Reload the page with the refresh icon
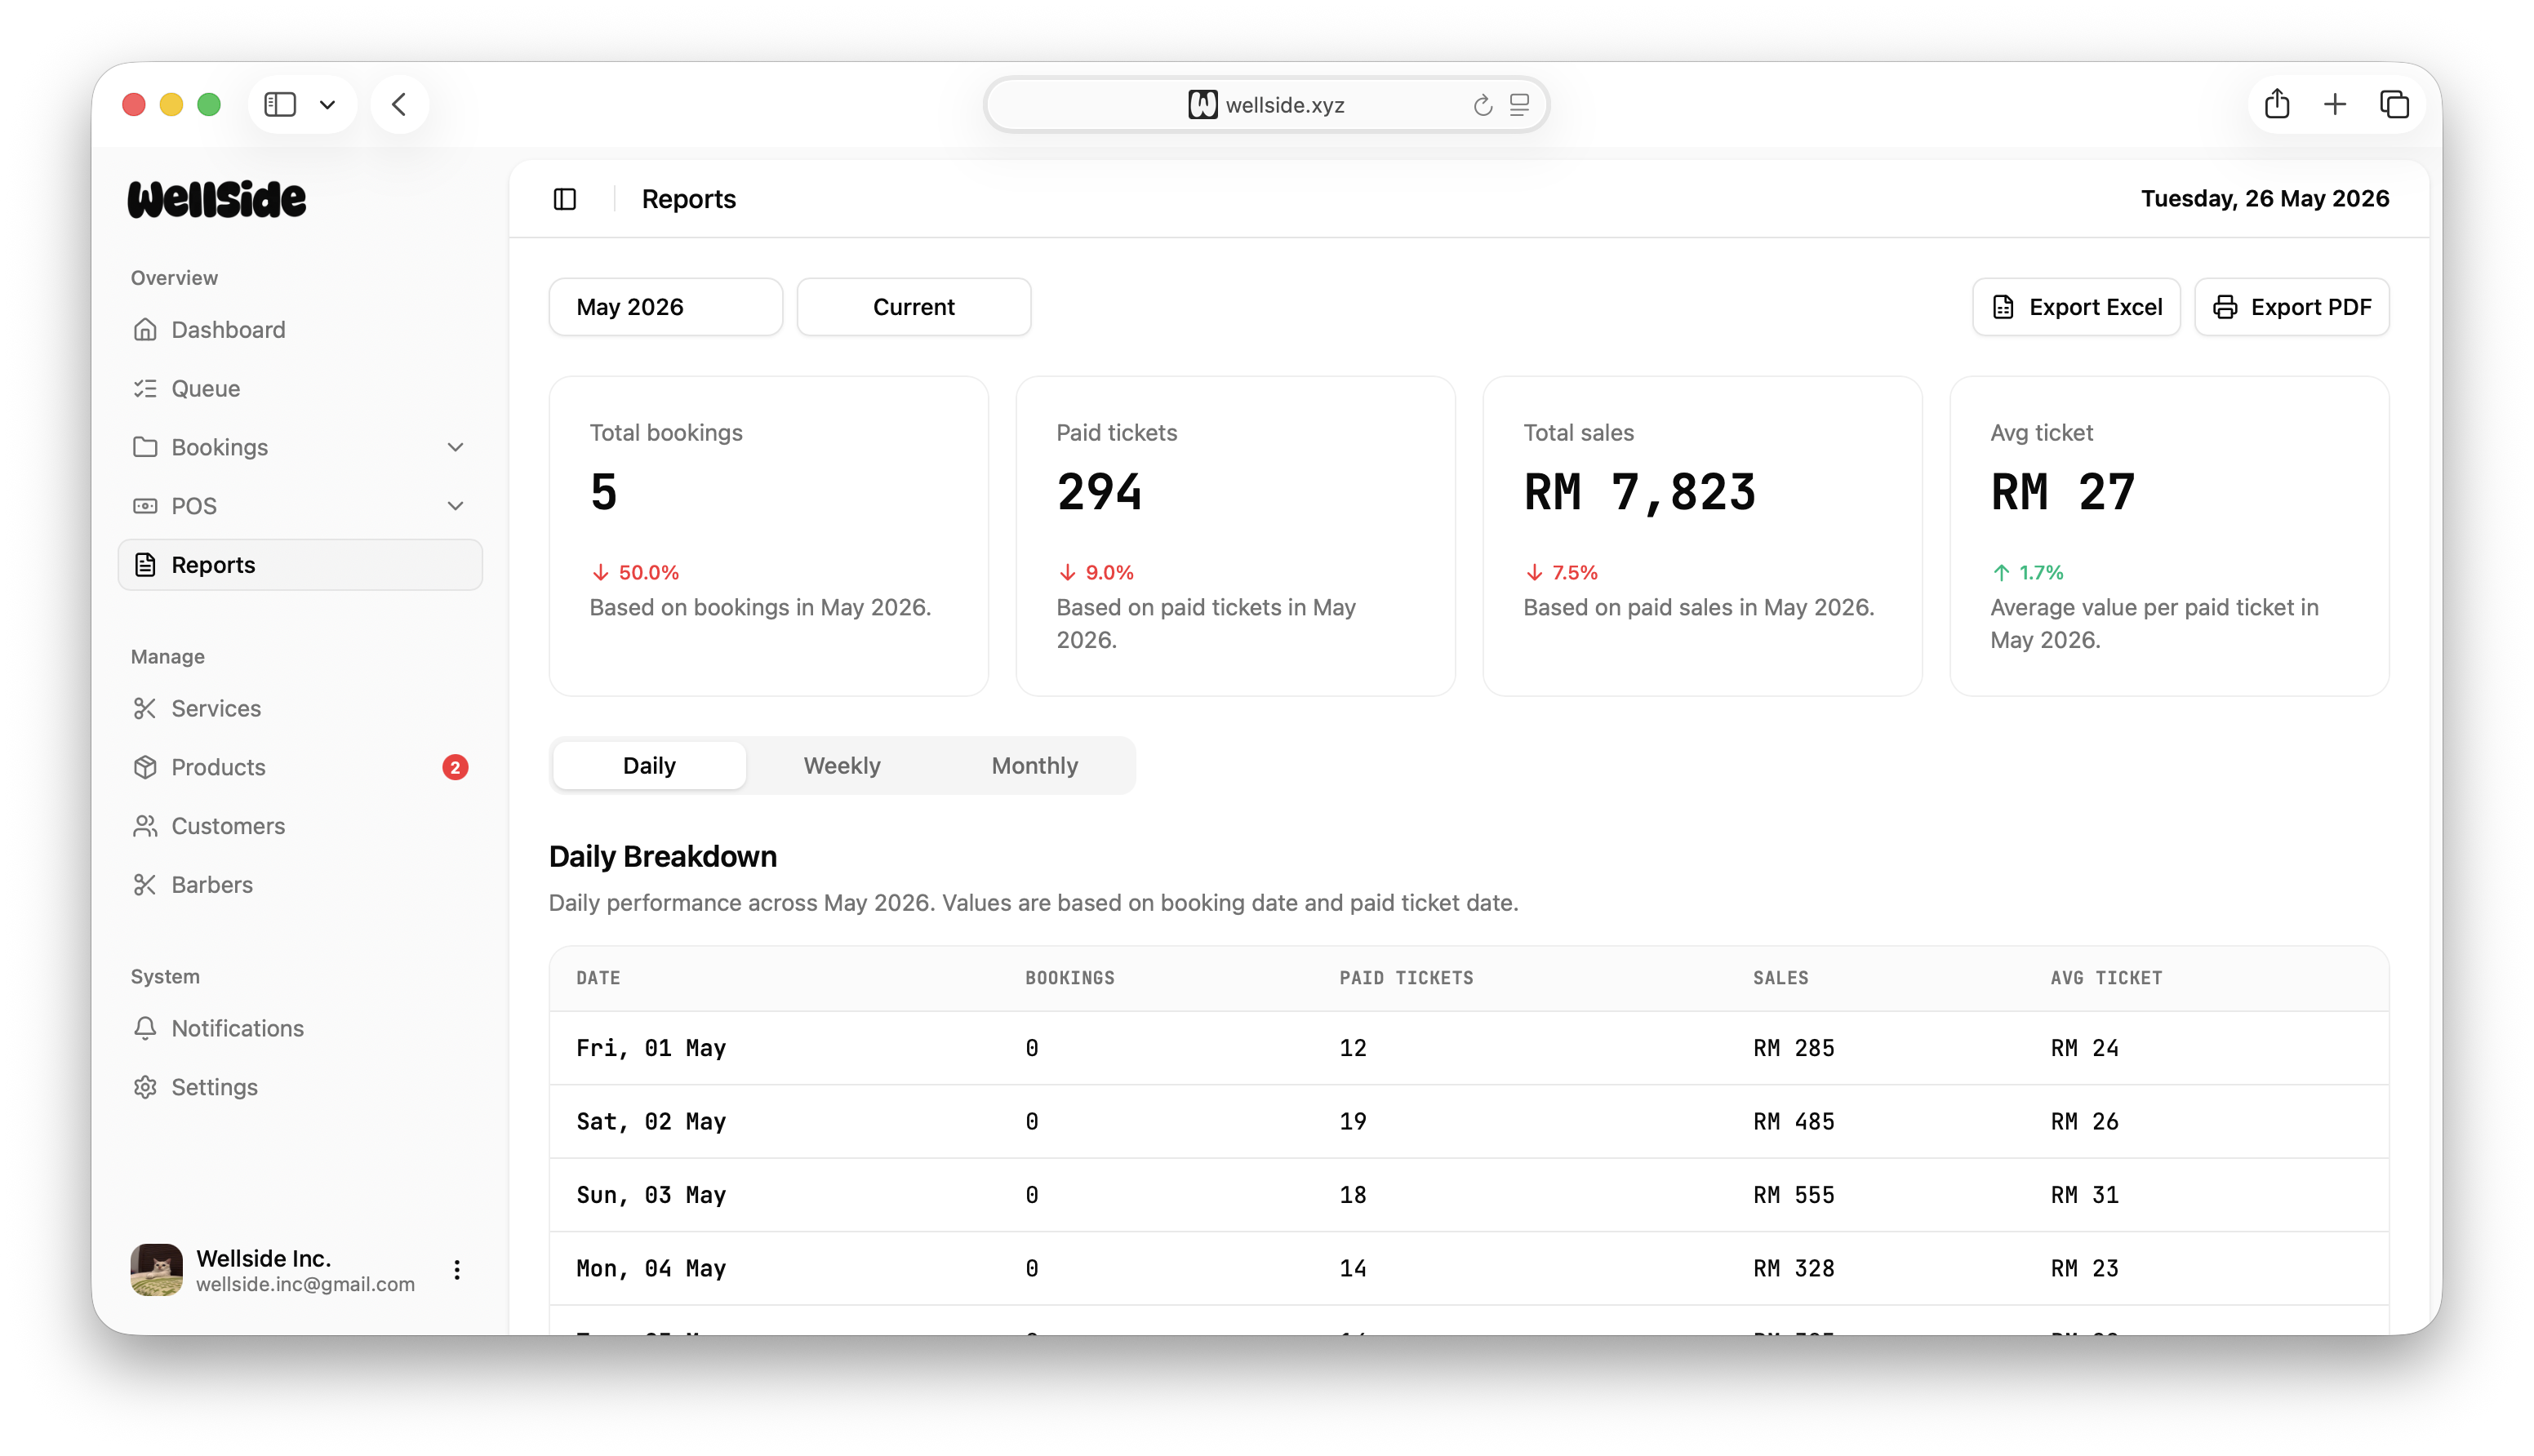This screenshot has width=2534, height=1456. 1482,105
